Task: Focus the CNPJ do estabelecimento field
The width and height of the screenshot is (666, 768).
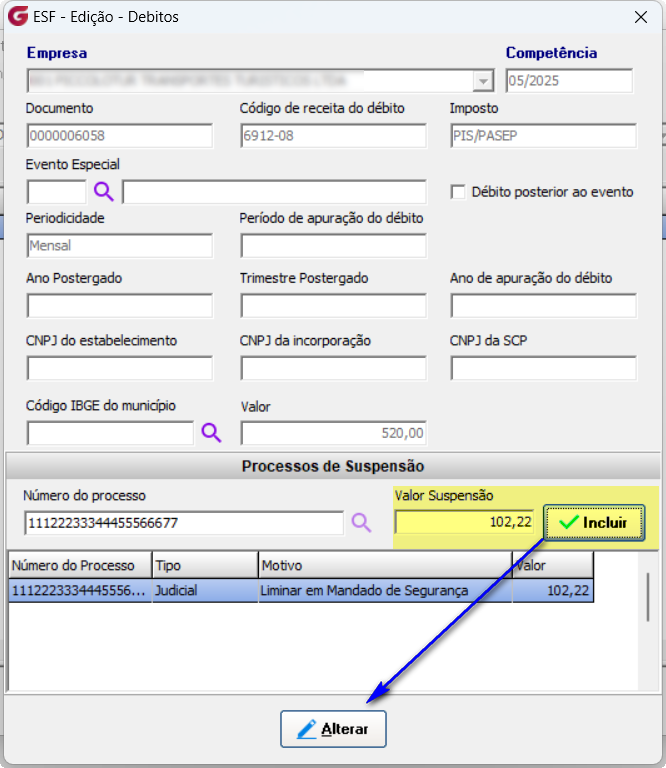Action: click(x=120, y=368)
